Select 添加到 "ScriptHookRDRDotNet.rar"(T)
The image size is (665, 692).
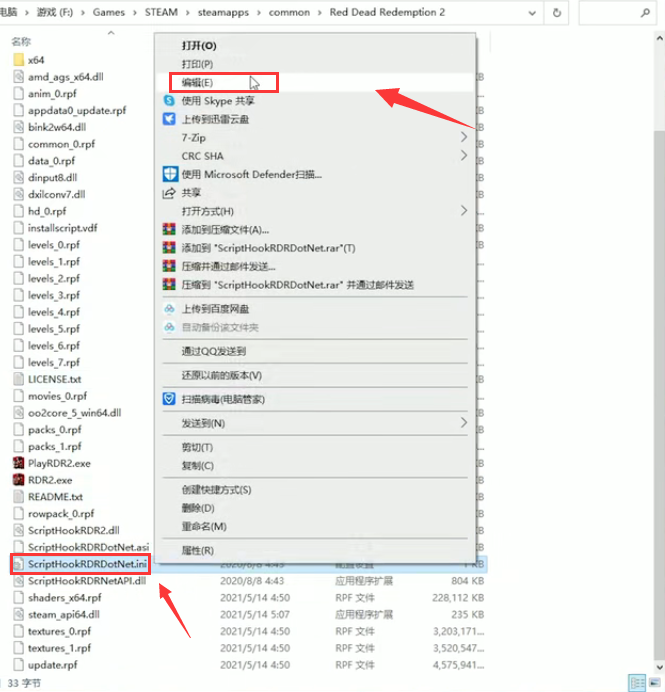click(x=268, y=248)
